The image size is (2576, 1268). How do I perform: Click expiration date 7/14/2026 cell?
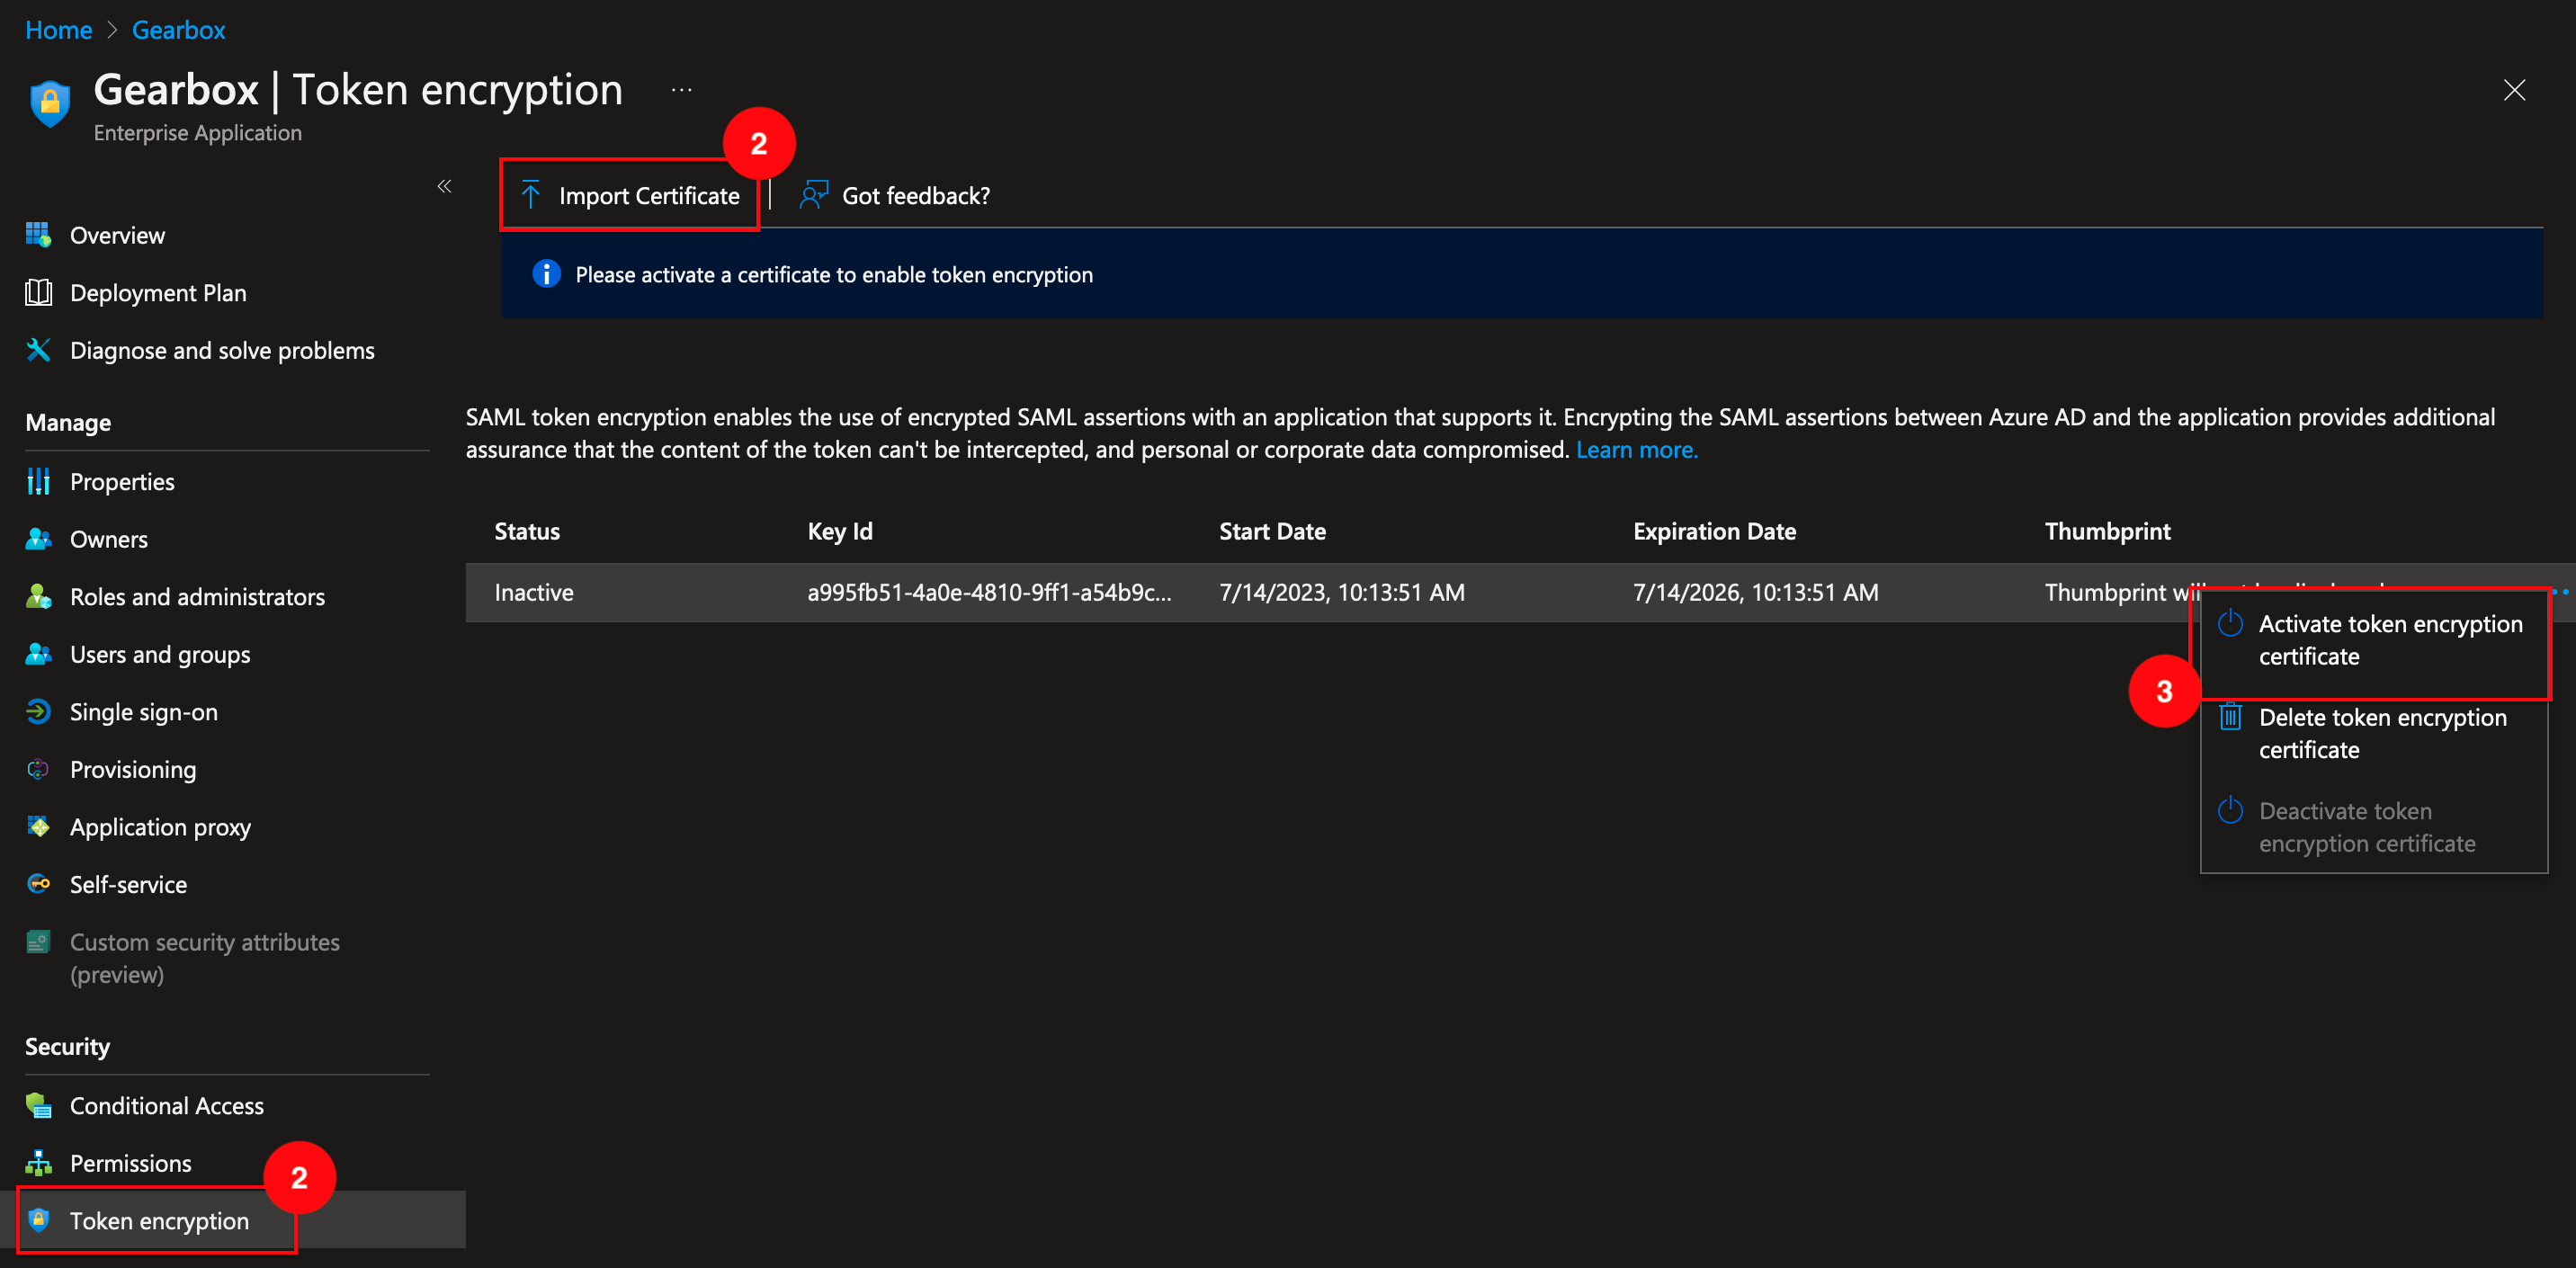click(1755, 592)
